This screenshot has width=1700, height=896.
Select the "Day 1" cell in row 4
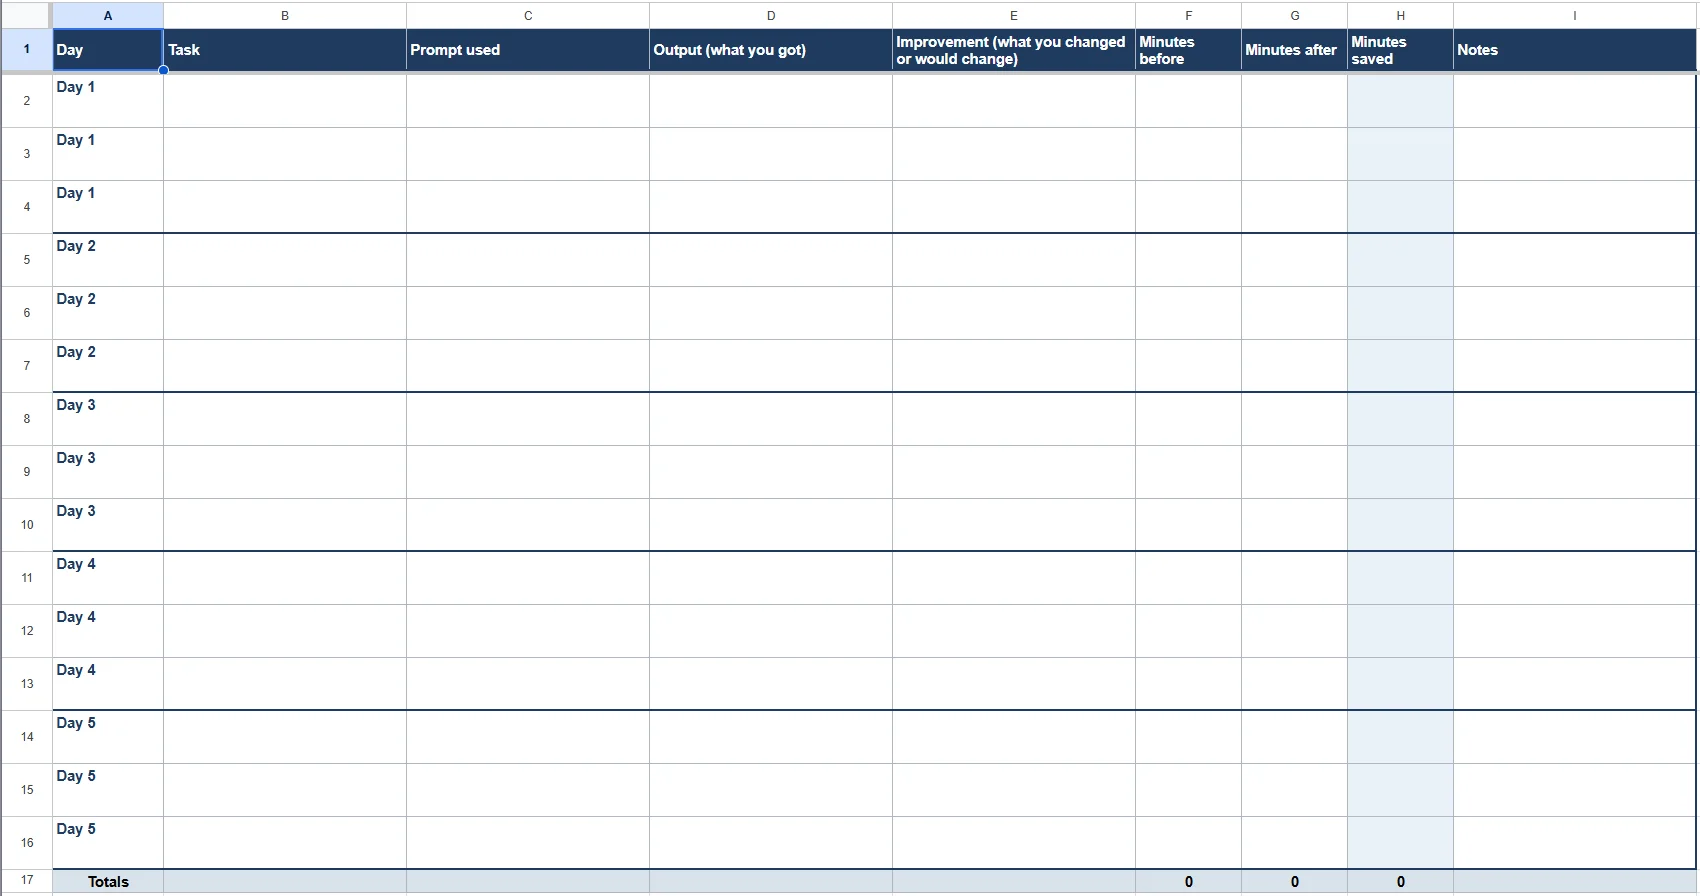[108, 206]
